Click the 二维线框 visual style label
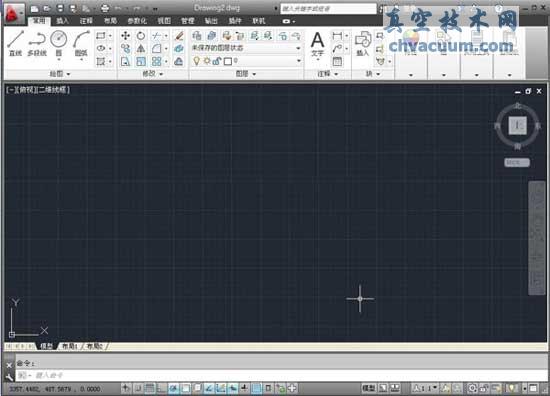Screen dimensions: 550x396 (x=52, y=90)
